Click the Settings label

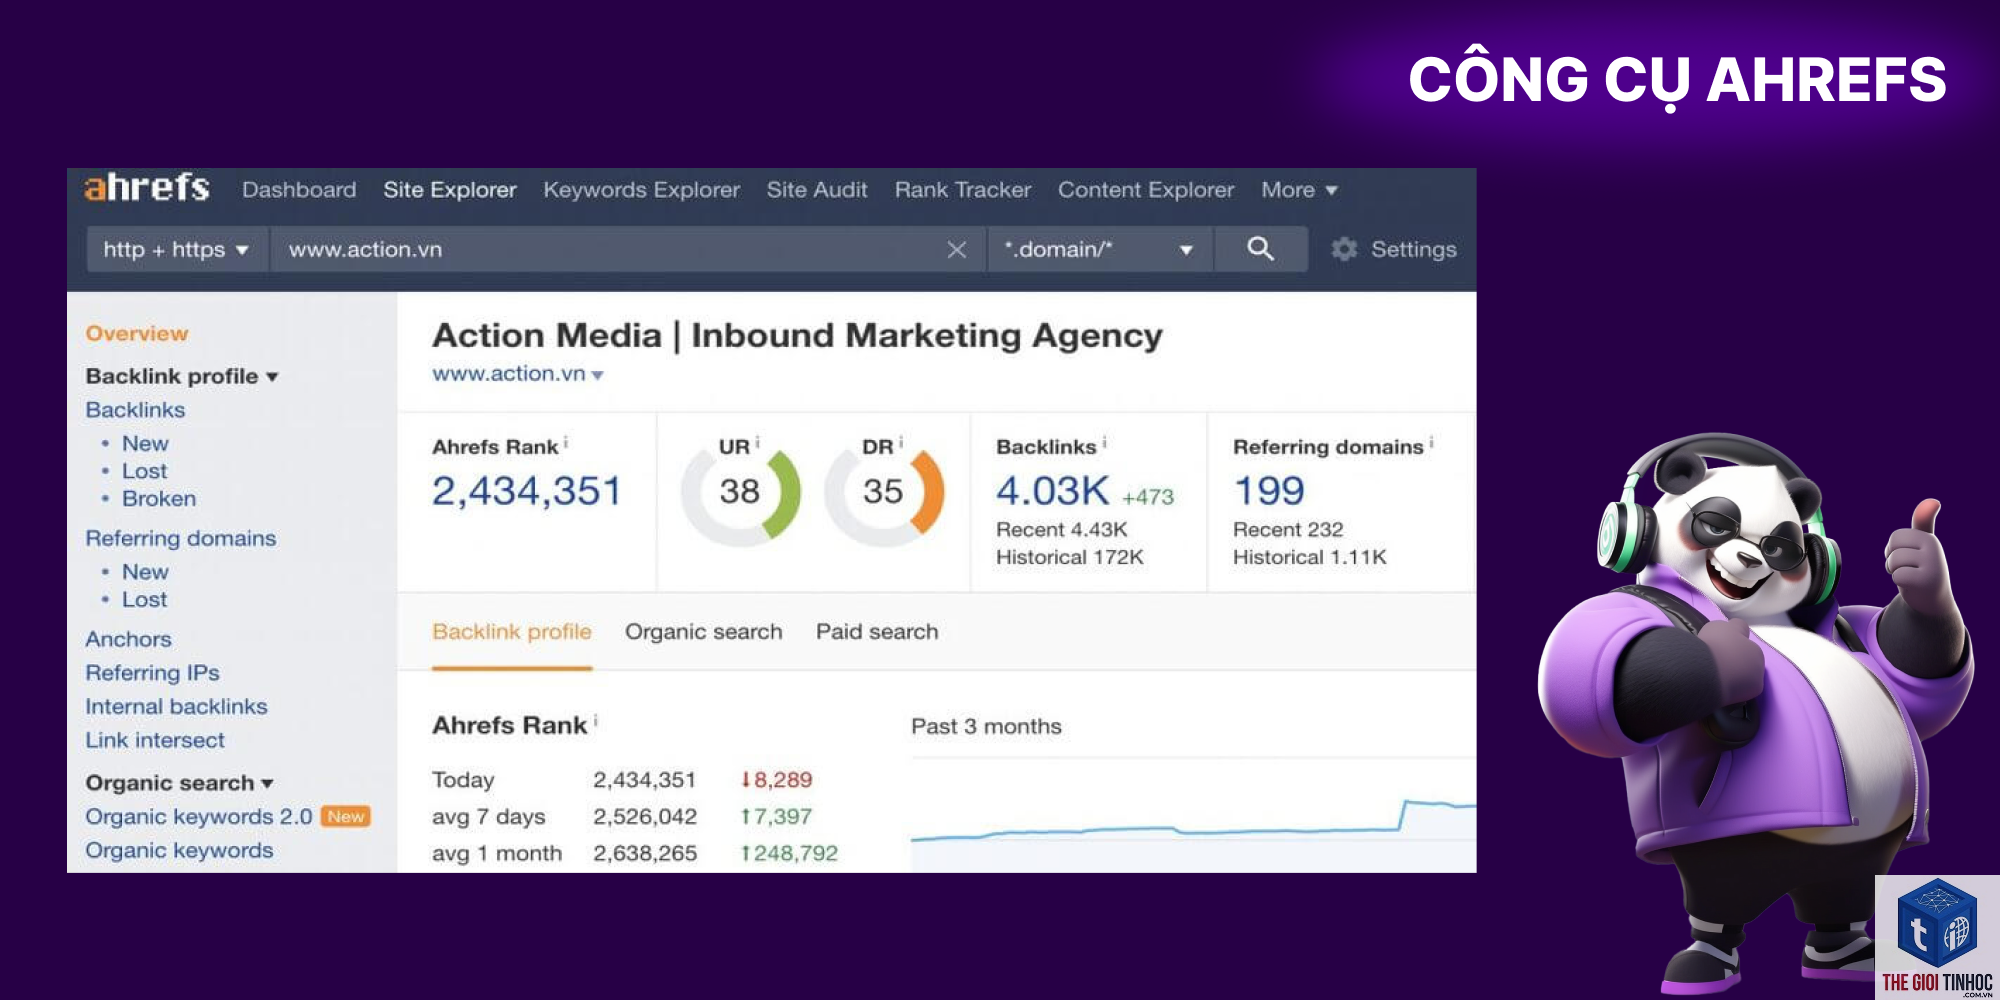[x=1413, y=249]
